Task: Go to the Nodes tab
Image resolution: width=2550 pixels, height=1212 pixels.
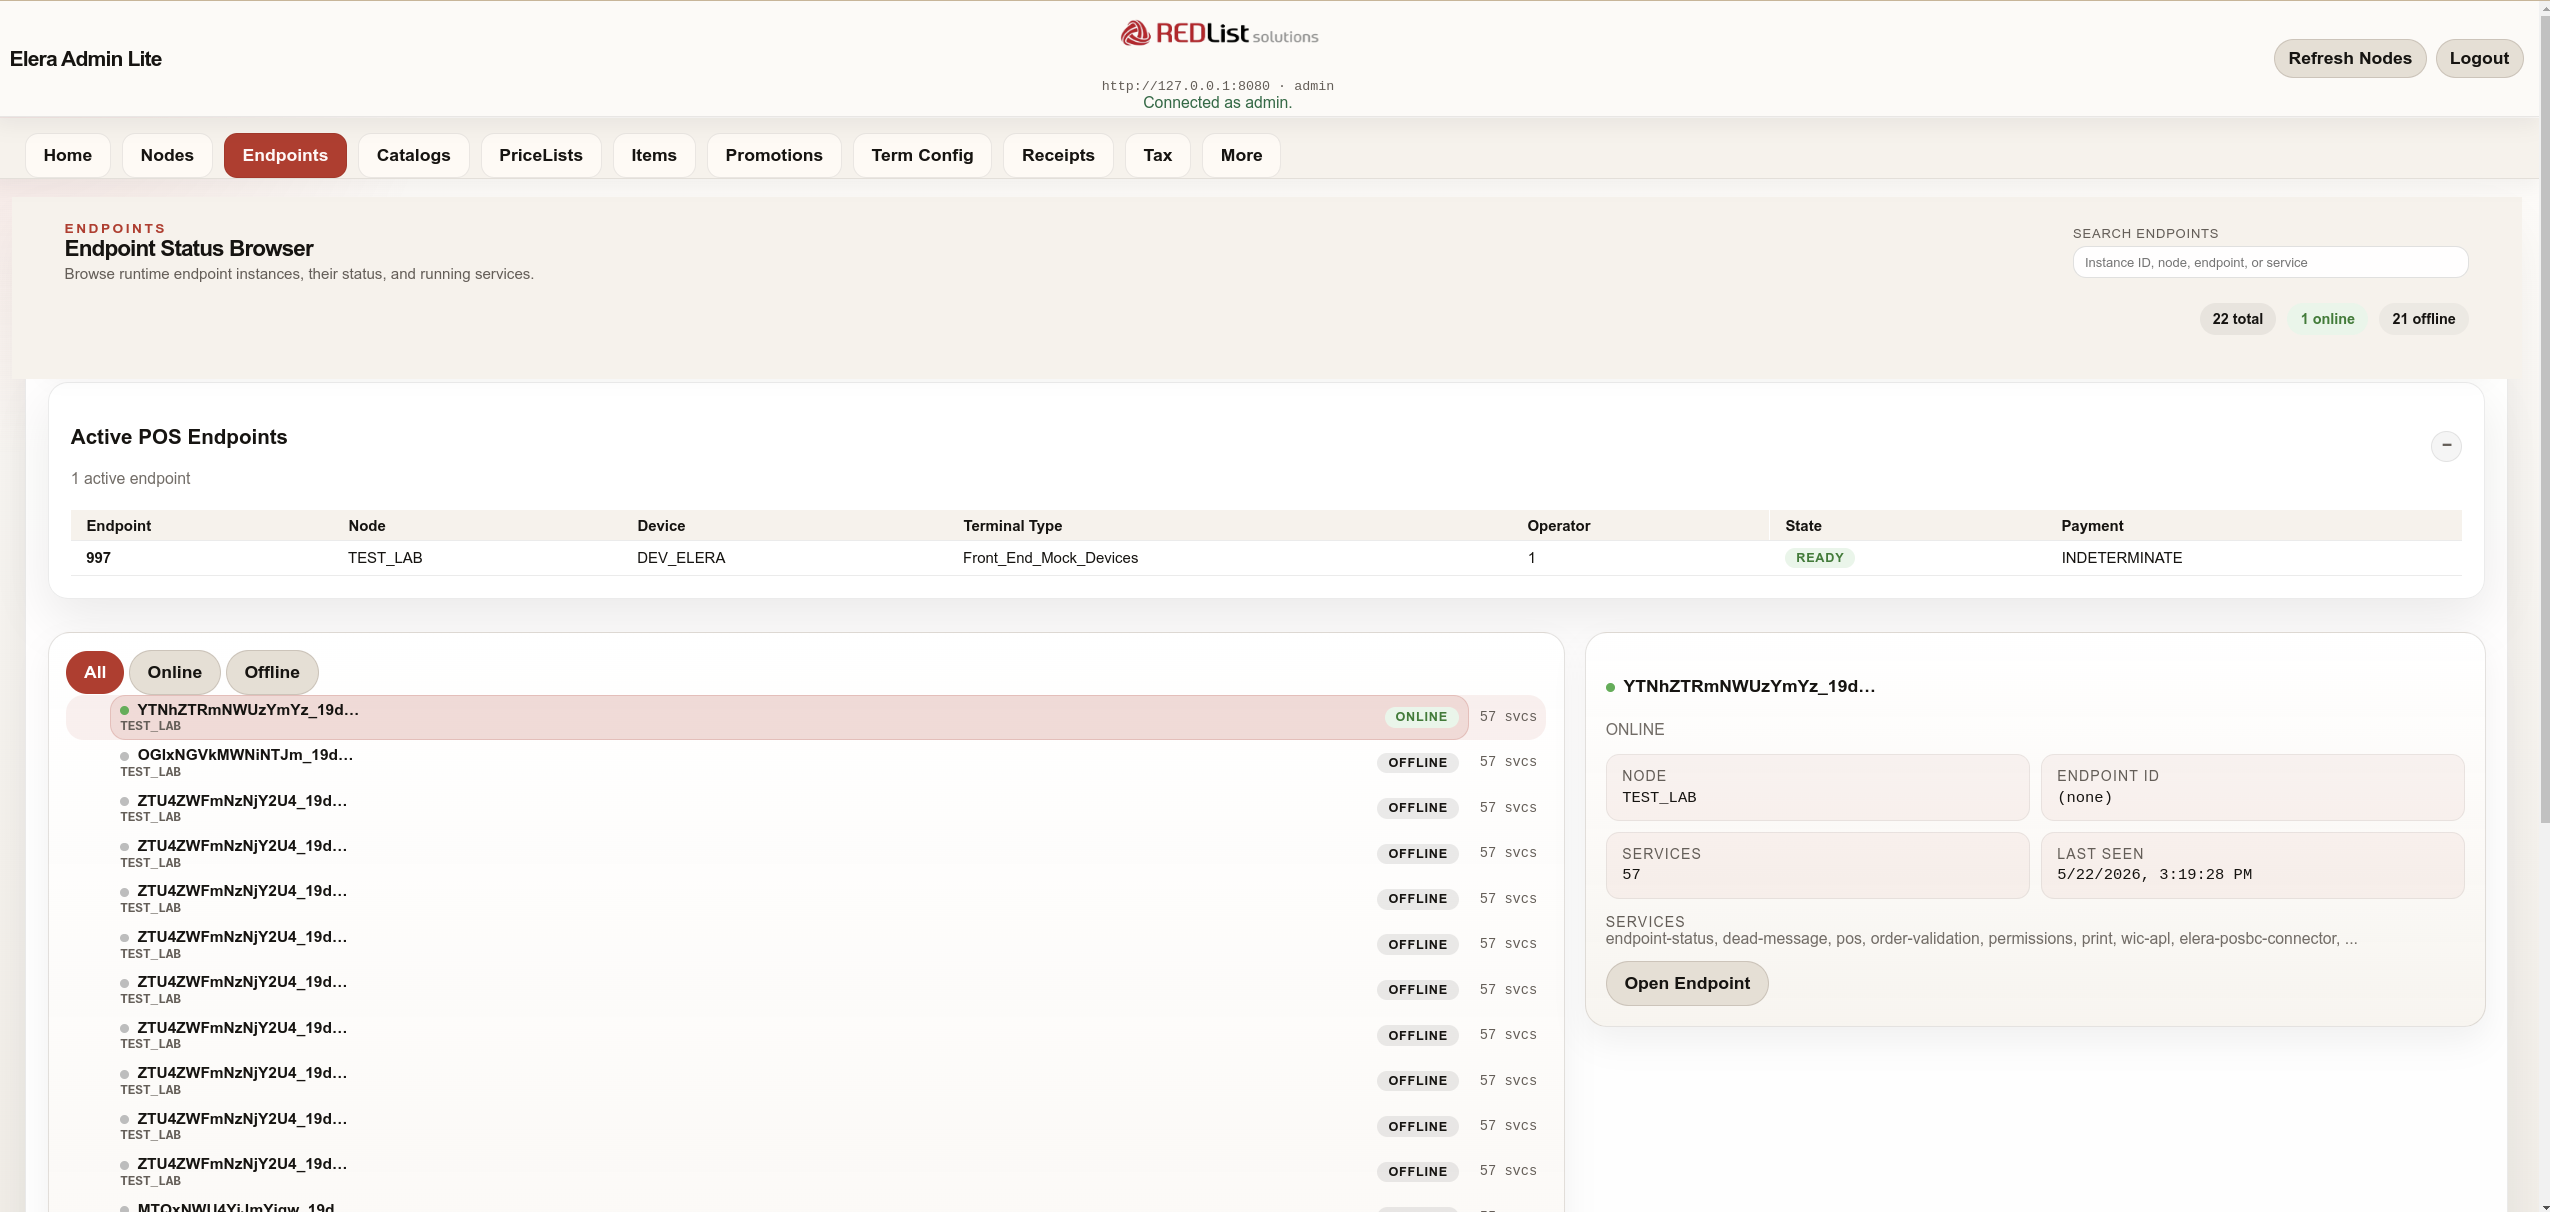Action: [x=167, y=155]
